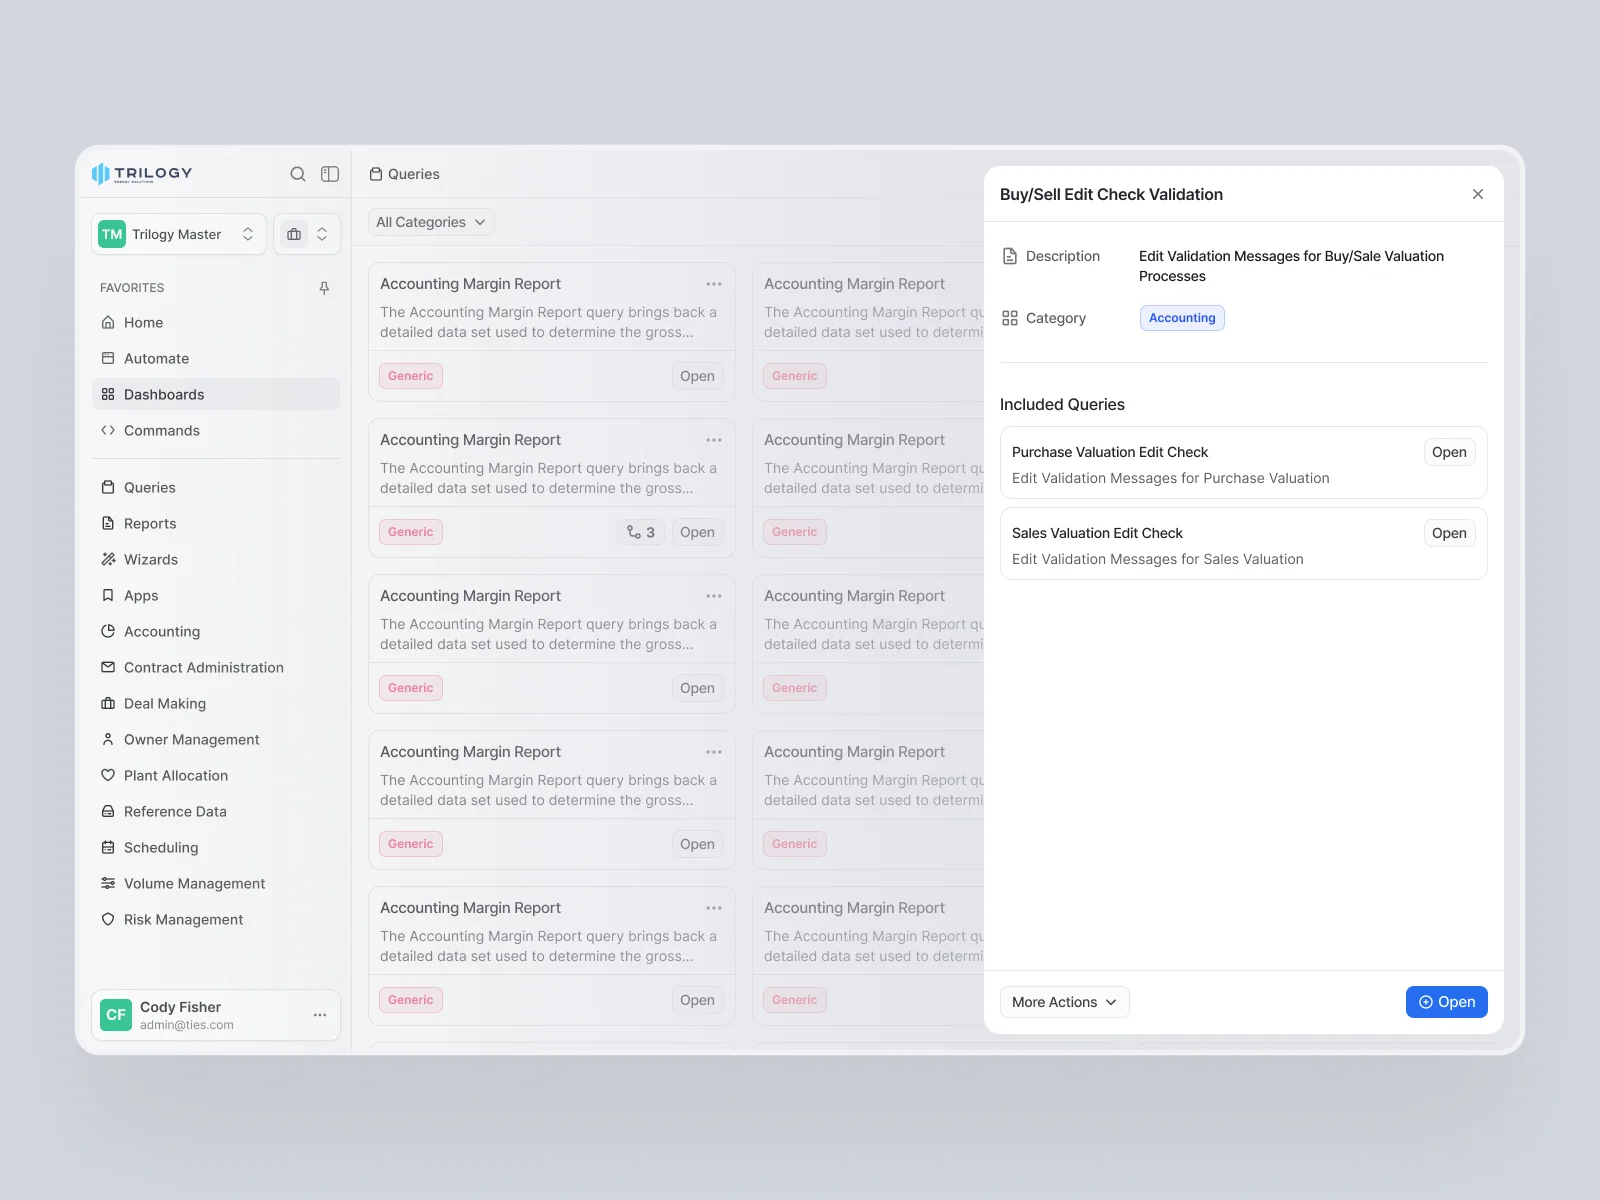
Task: Click the Deal Making briefcase icon
Action: 108,703
